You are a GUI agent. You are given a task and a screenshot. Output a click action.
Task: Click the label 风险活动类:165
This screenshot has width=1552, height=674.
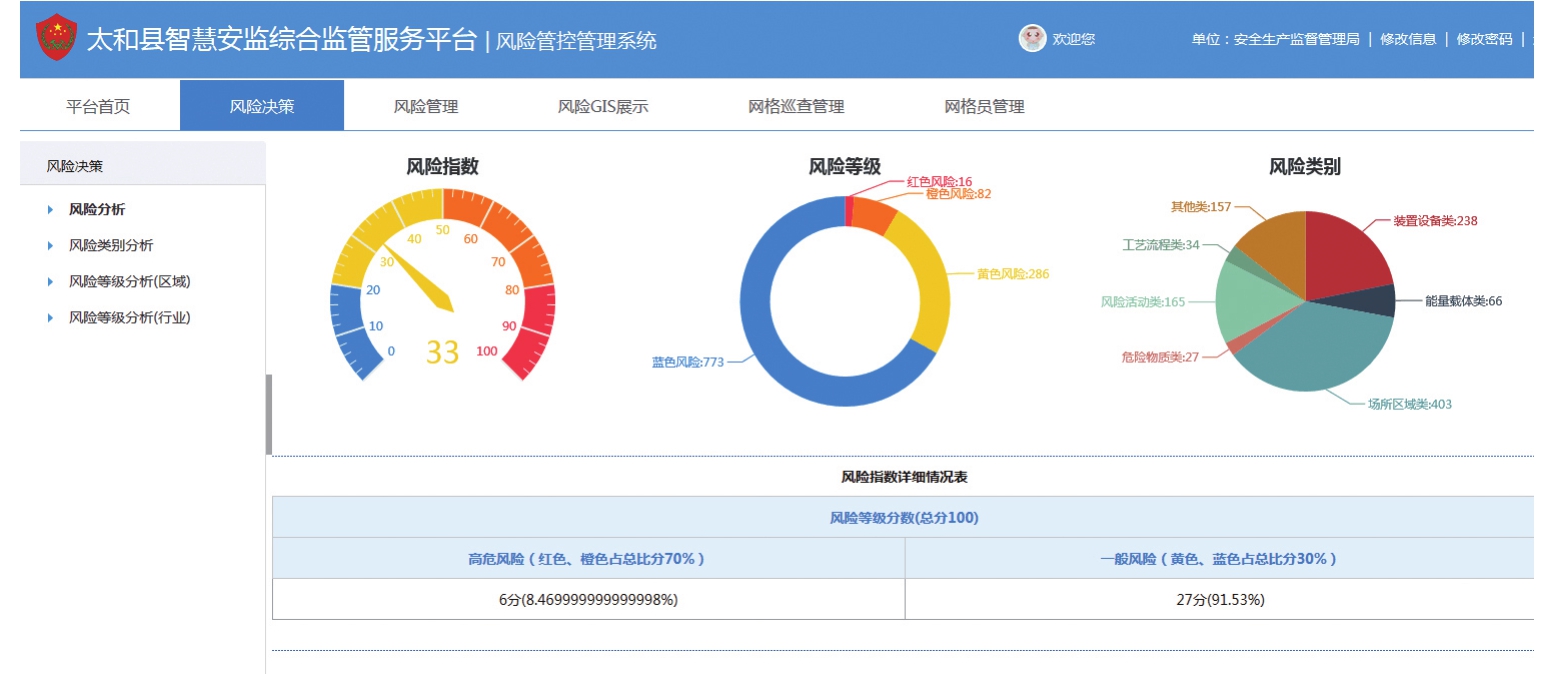1143,302
